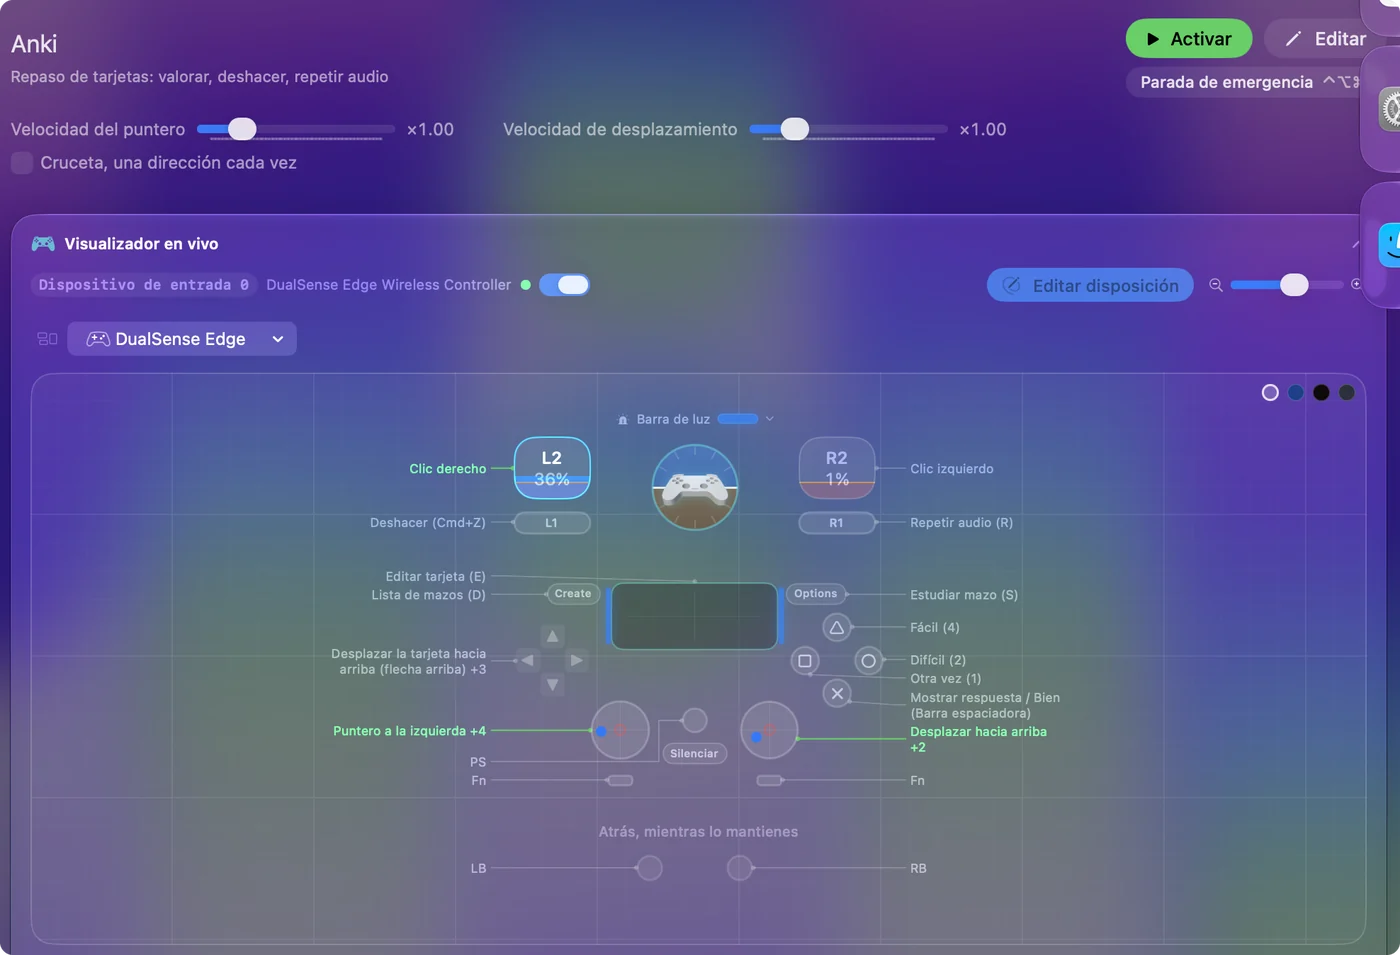
Task: Enable 'Cruceta, una dirección cada vez' checkbox
Action: 22,163
